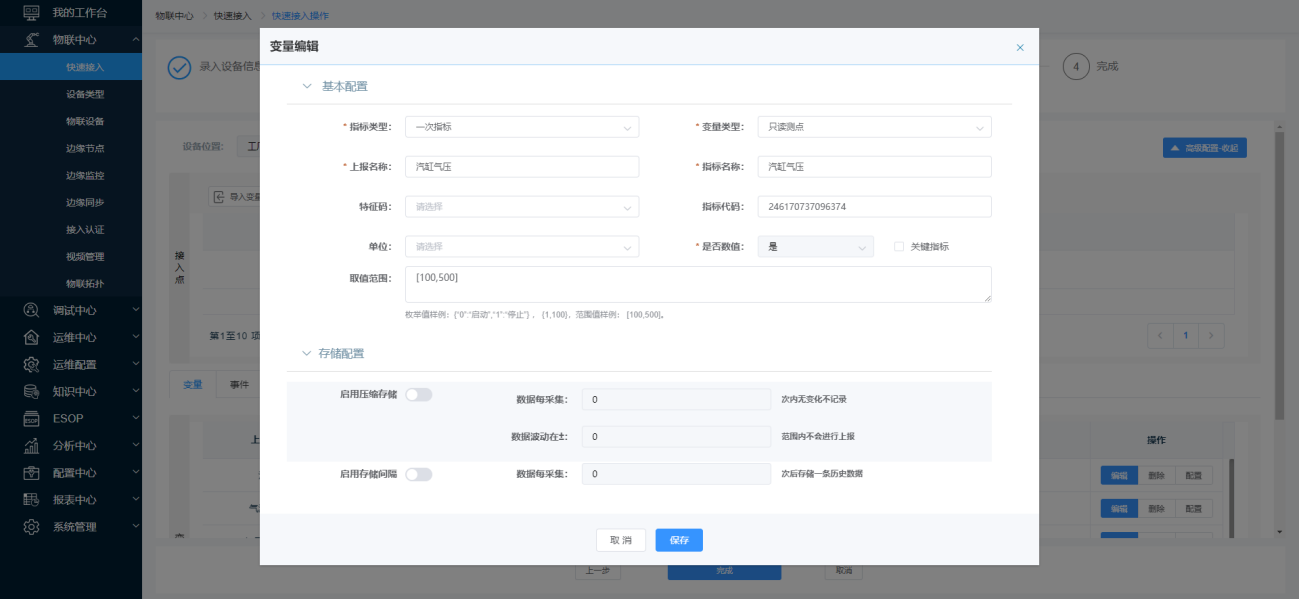Click the 报表中心 sidebar icon
Viewport: 1299px width, 599px height.
31,499
